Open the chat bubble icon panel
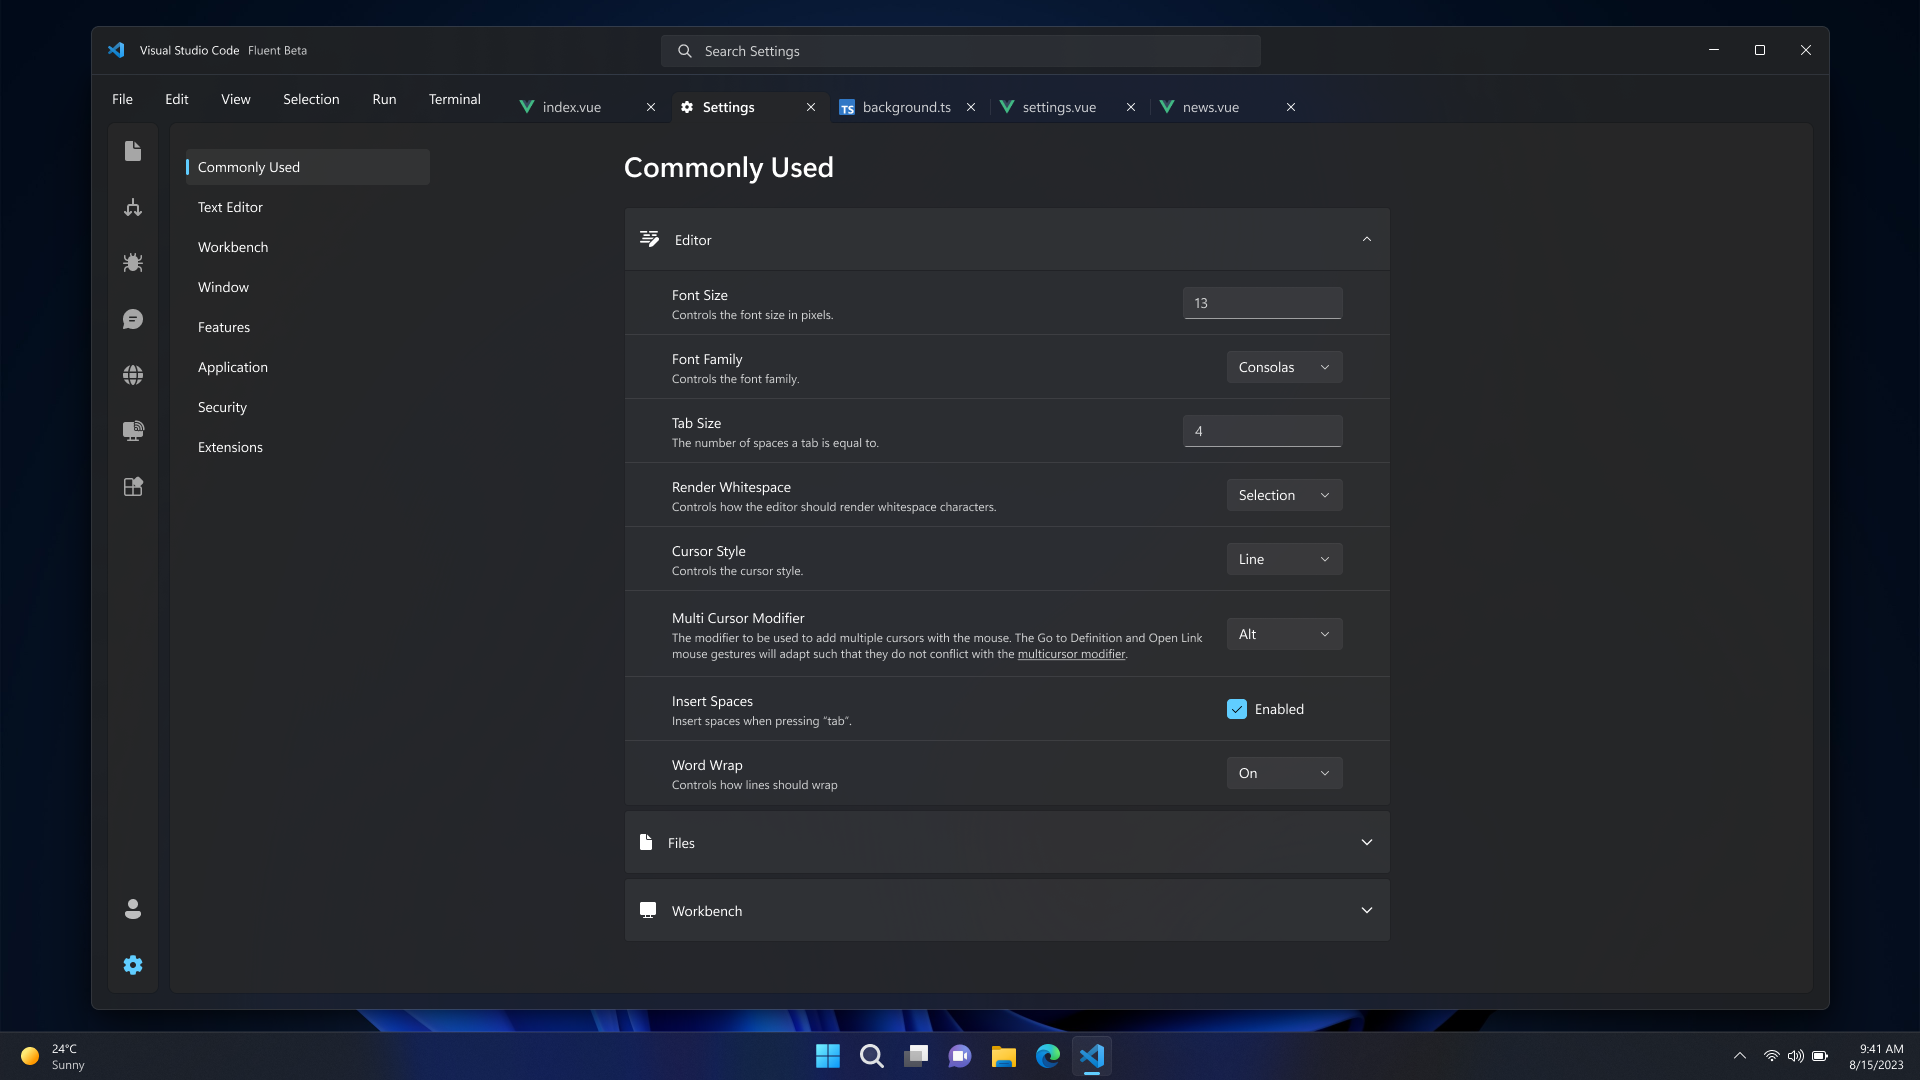 point(133,319)
